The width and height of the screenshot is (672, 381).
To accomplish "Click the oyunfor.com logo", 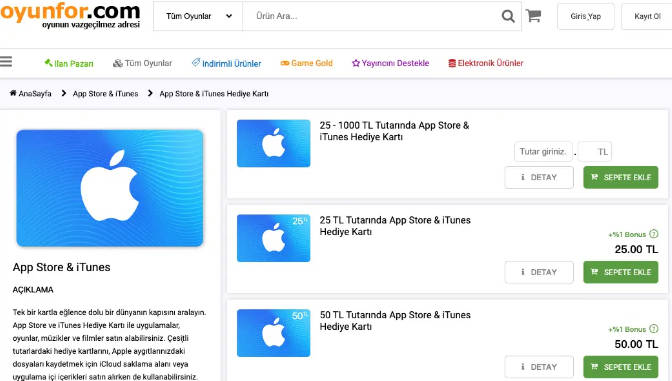I will pyautogui.click(x=71, y=15).
